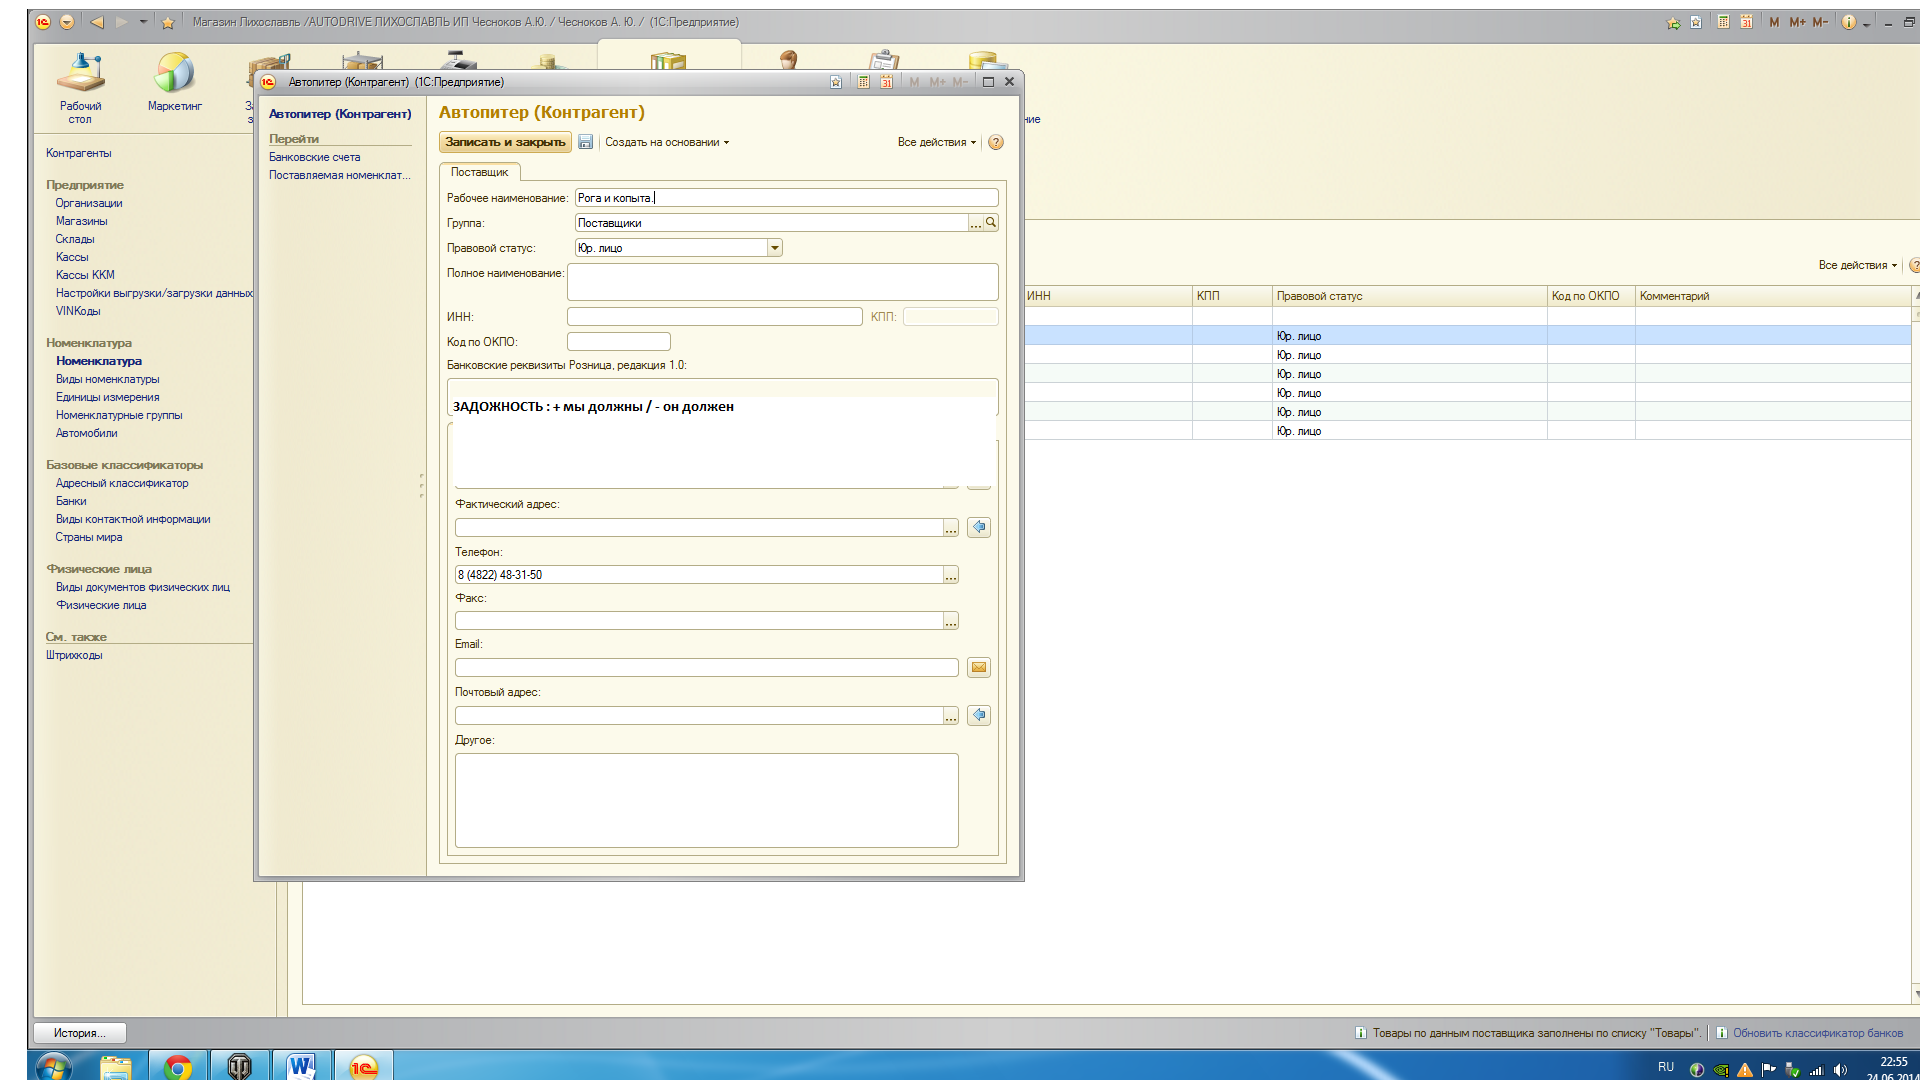
Task: Click the floppy disk save icon
Action: point(586,142)
